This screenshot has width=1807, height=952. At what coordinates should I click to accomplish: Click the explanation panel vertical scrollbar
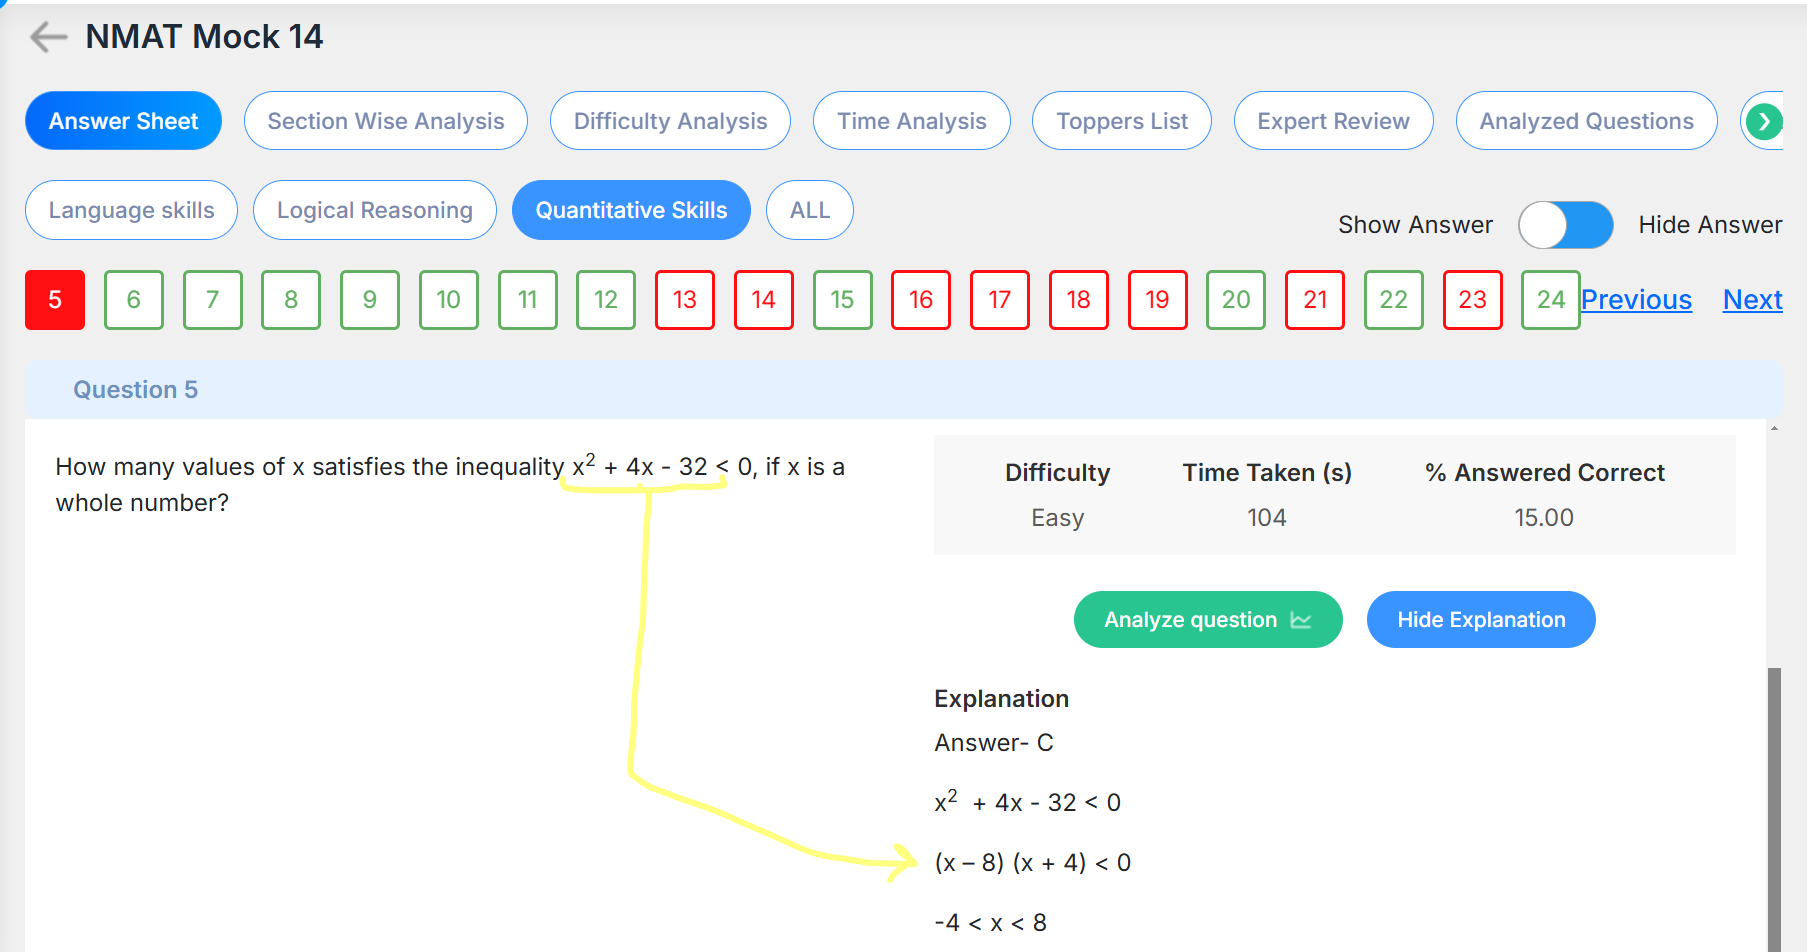pos(1774,810)
